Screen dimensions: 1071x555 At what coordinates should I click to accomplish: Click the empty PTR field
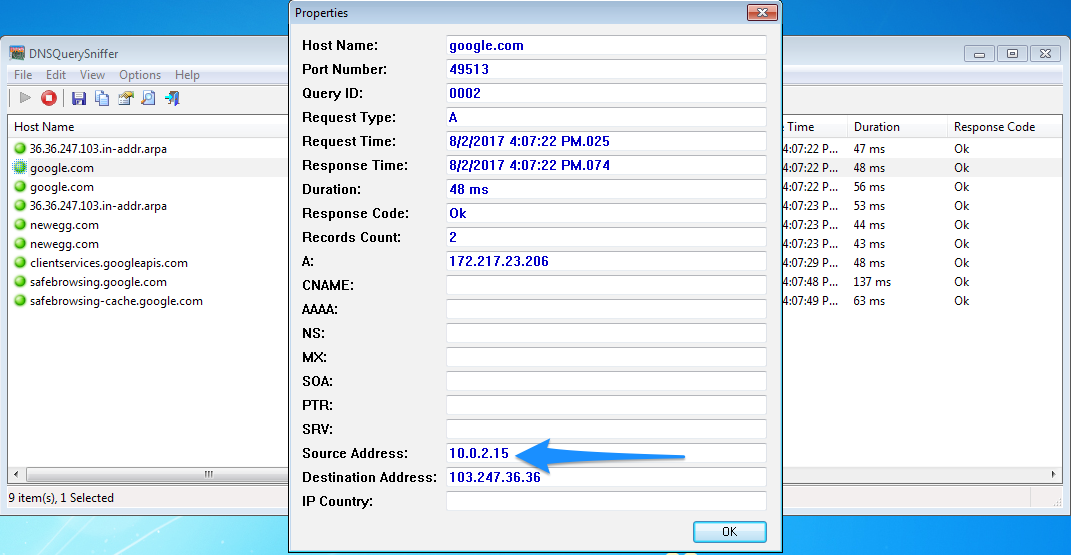pos(606,405)
